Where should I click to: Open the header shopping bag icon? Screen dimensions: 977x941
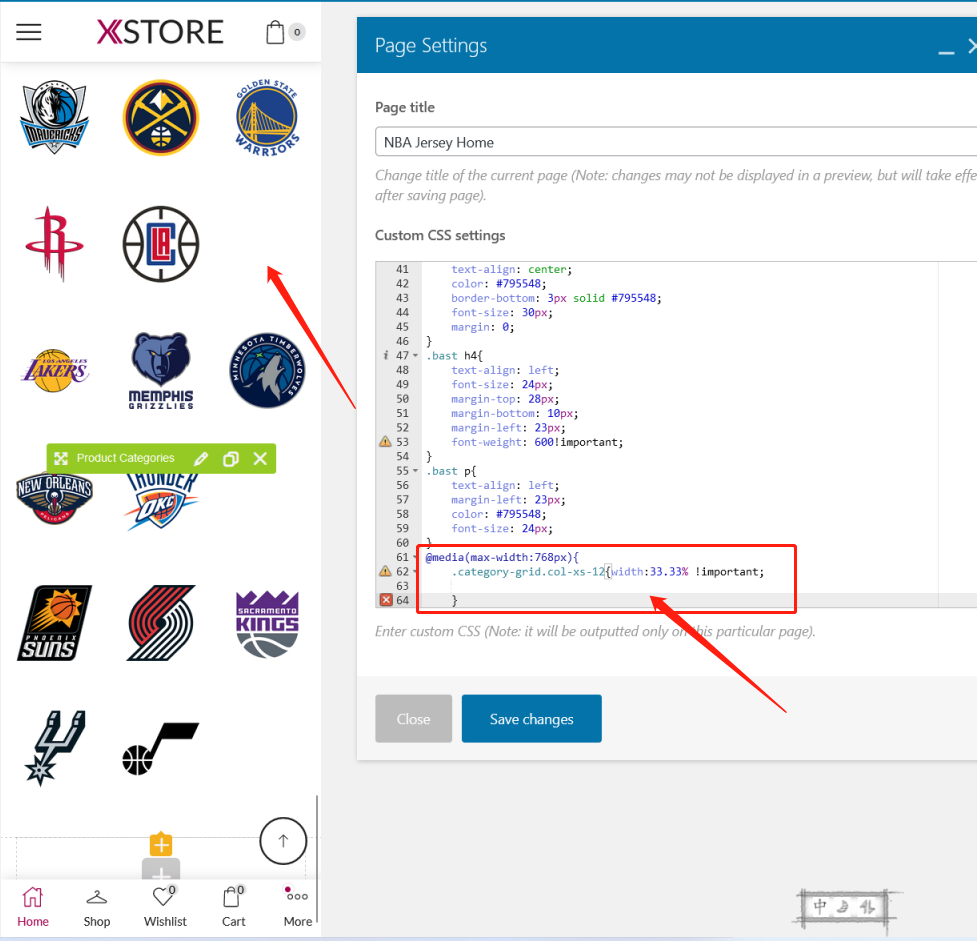pos(275,32)
